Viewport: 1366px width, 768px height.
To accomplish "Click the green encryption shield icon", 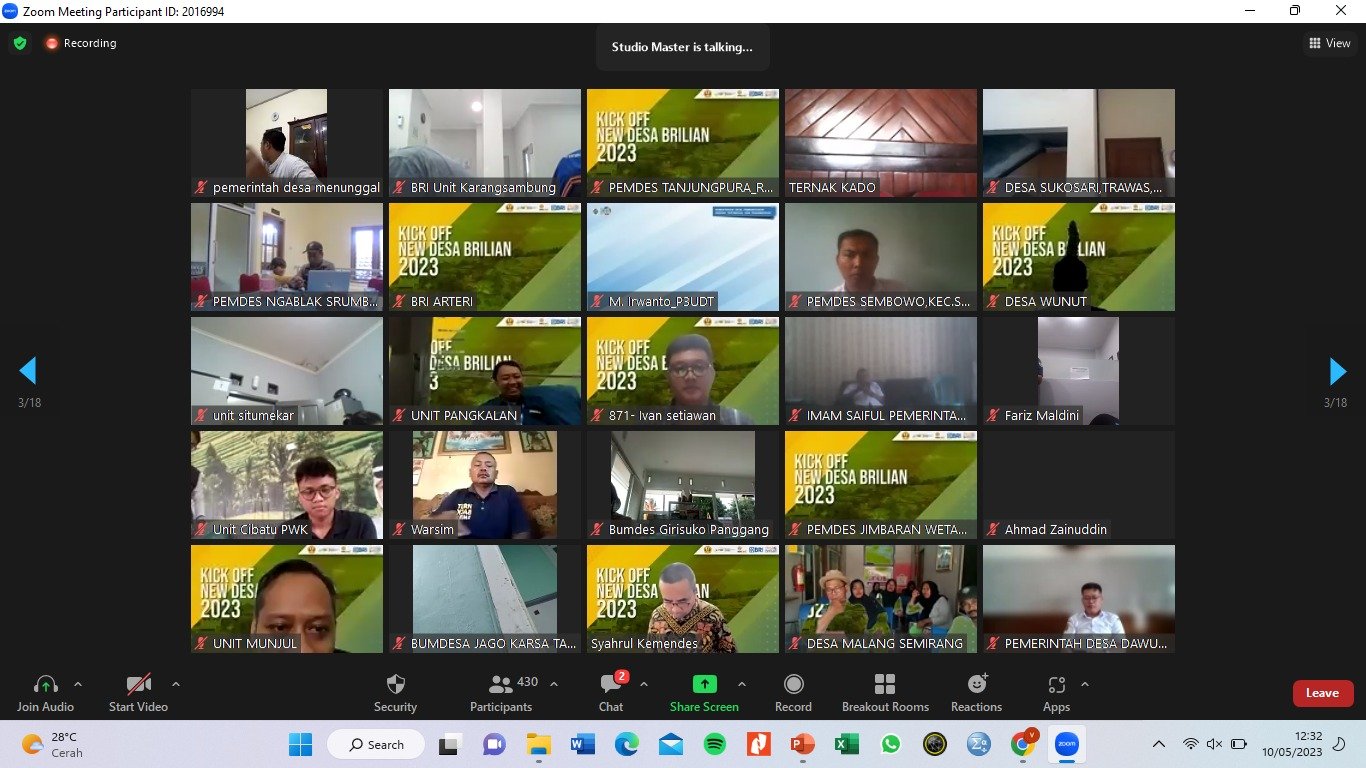I will (20, 43).
